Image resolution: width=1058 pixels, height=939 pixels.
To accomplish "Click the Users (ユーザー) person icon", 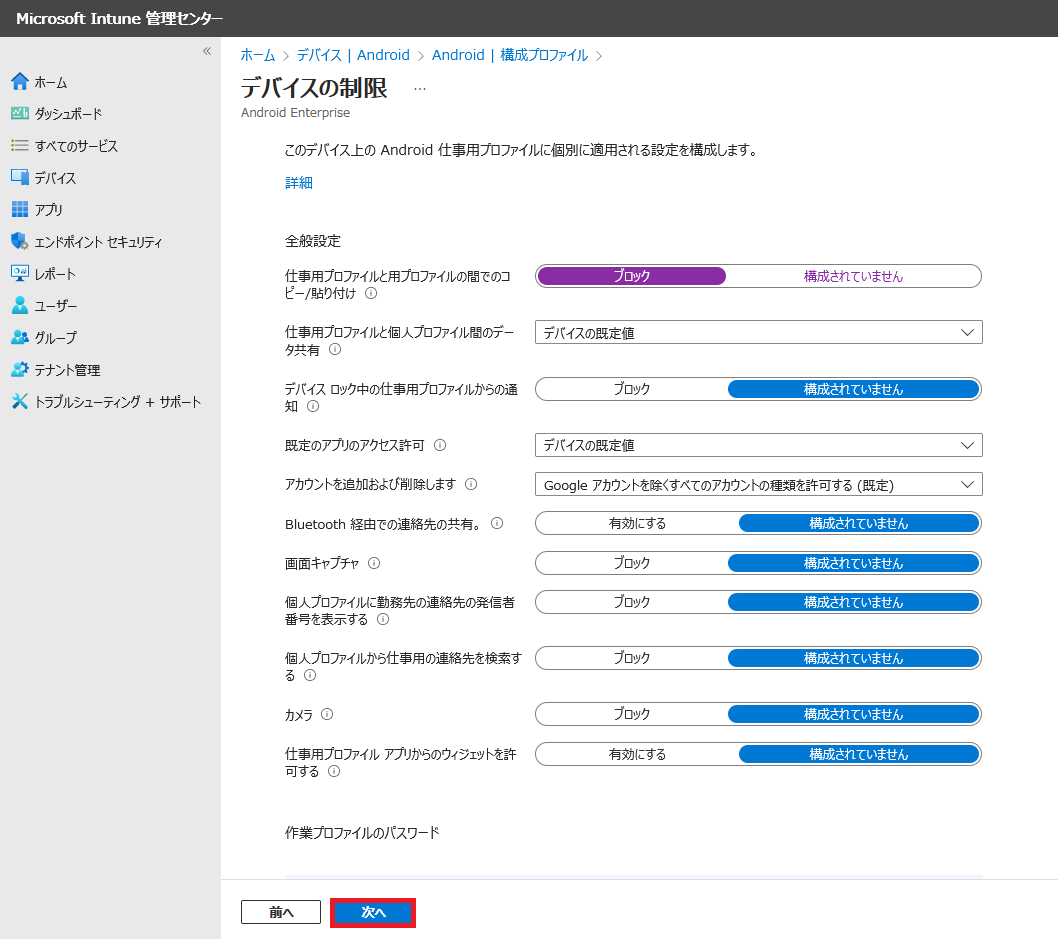I will point(20,305).
